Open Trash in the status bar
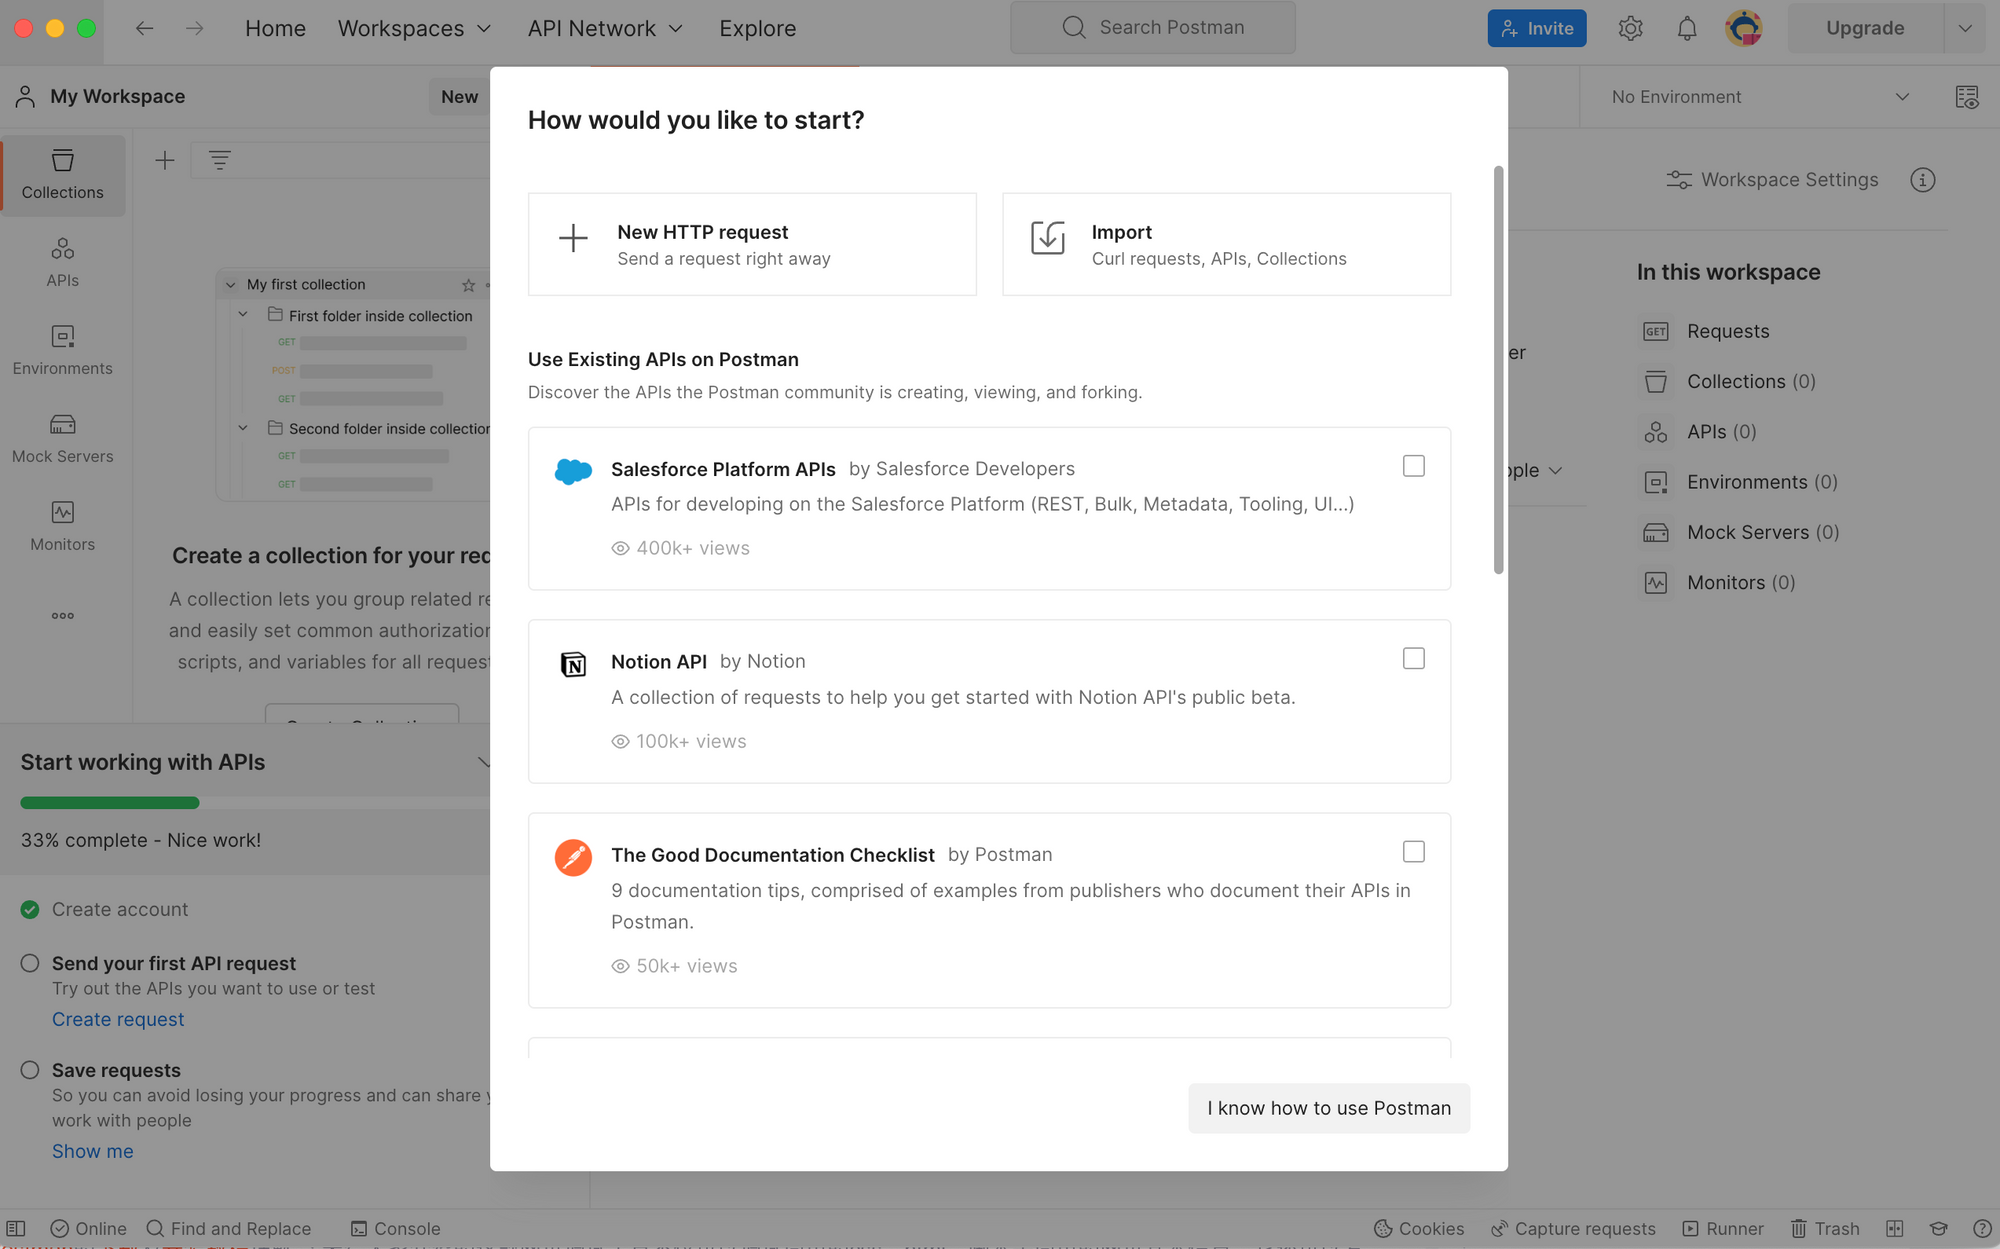The width and height of the screenshot is (2000, 1249). (1825, 1228)
